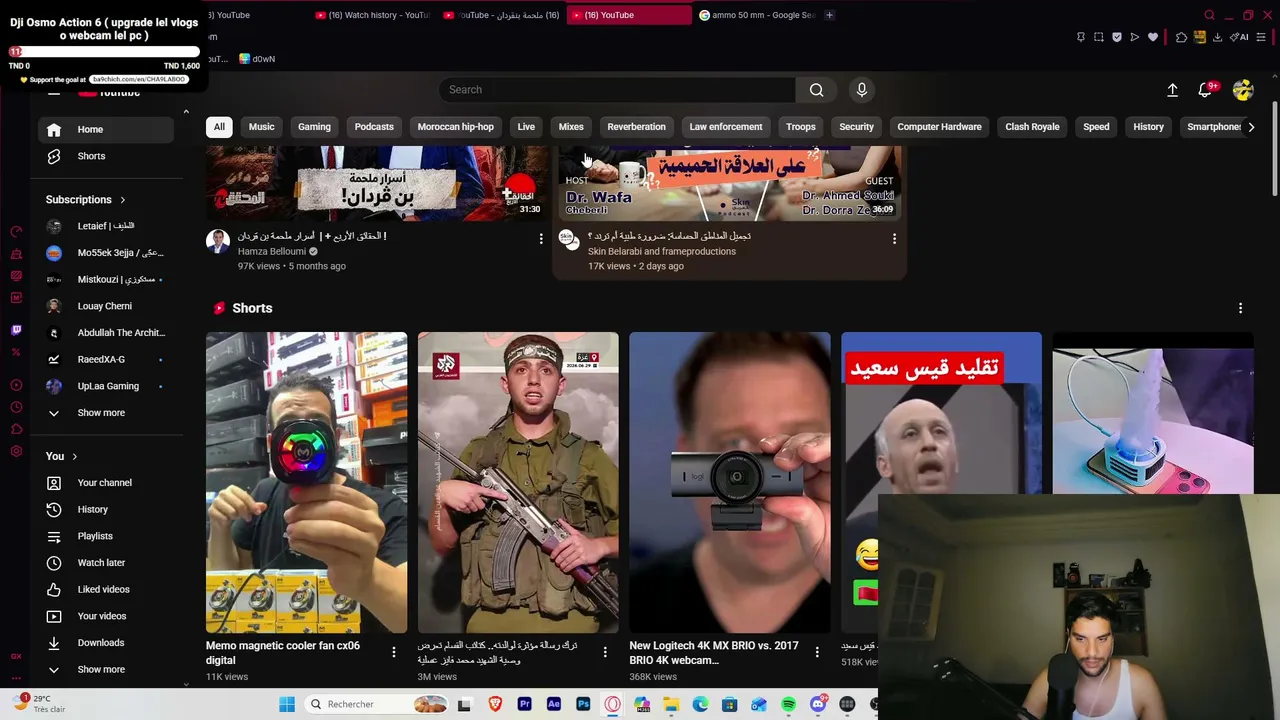Play the Memo magnetic cooler fan short

(x=306, y=483)
